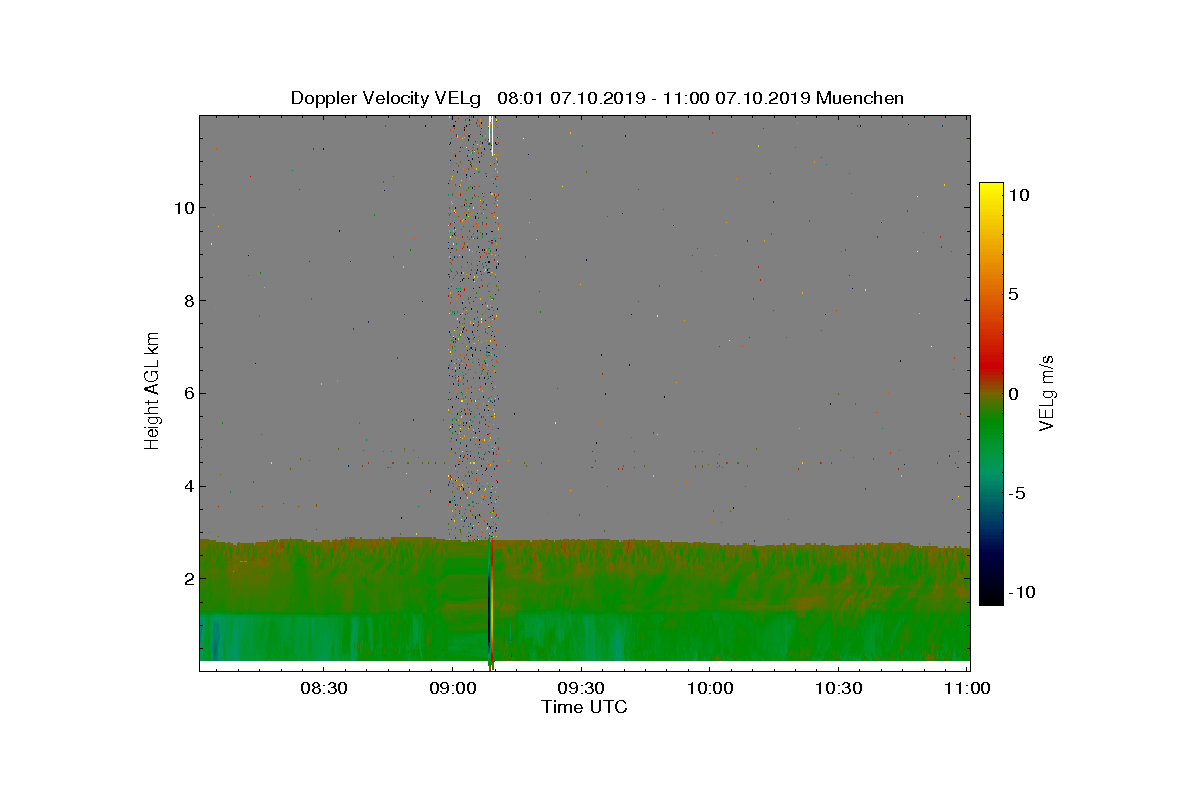Image resolution: width=1200 pixels, height=800 pixels.
Task: Click the 11:00 time tick label
Action: (967, 688)
